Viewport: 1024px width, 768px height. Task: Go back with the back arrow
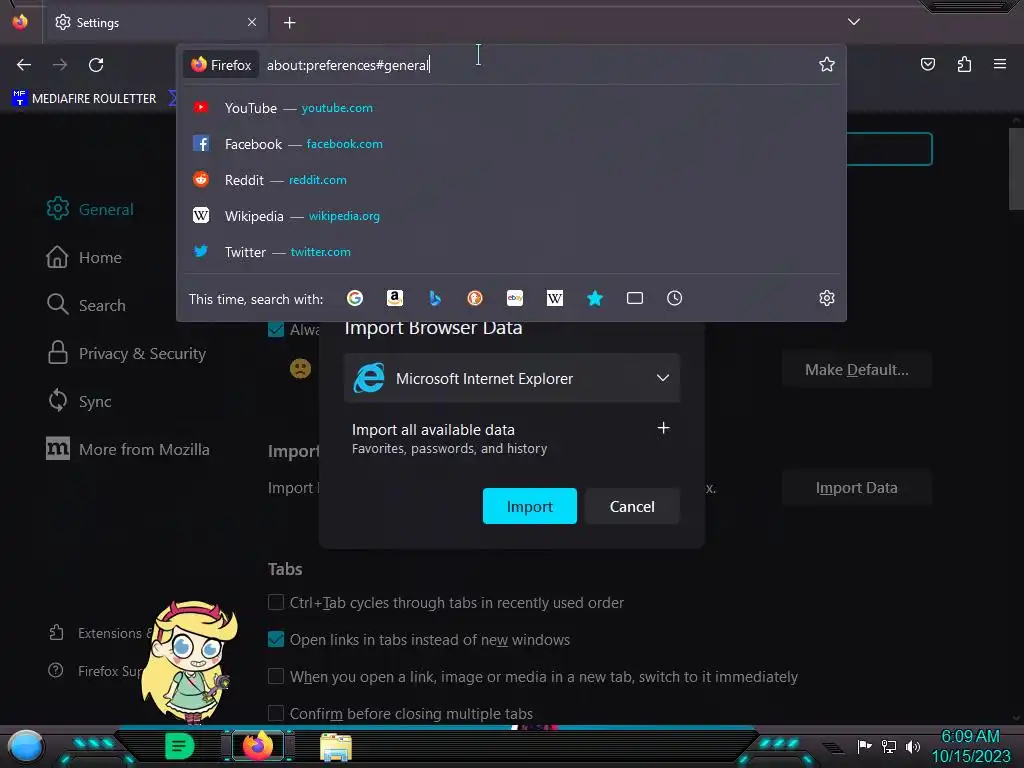[x=24, y=65]
